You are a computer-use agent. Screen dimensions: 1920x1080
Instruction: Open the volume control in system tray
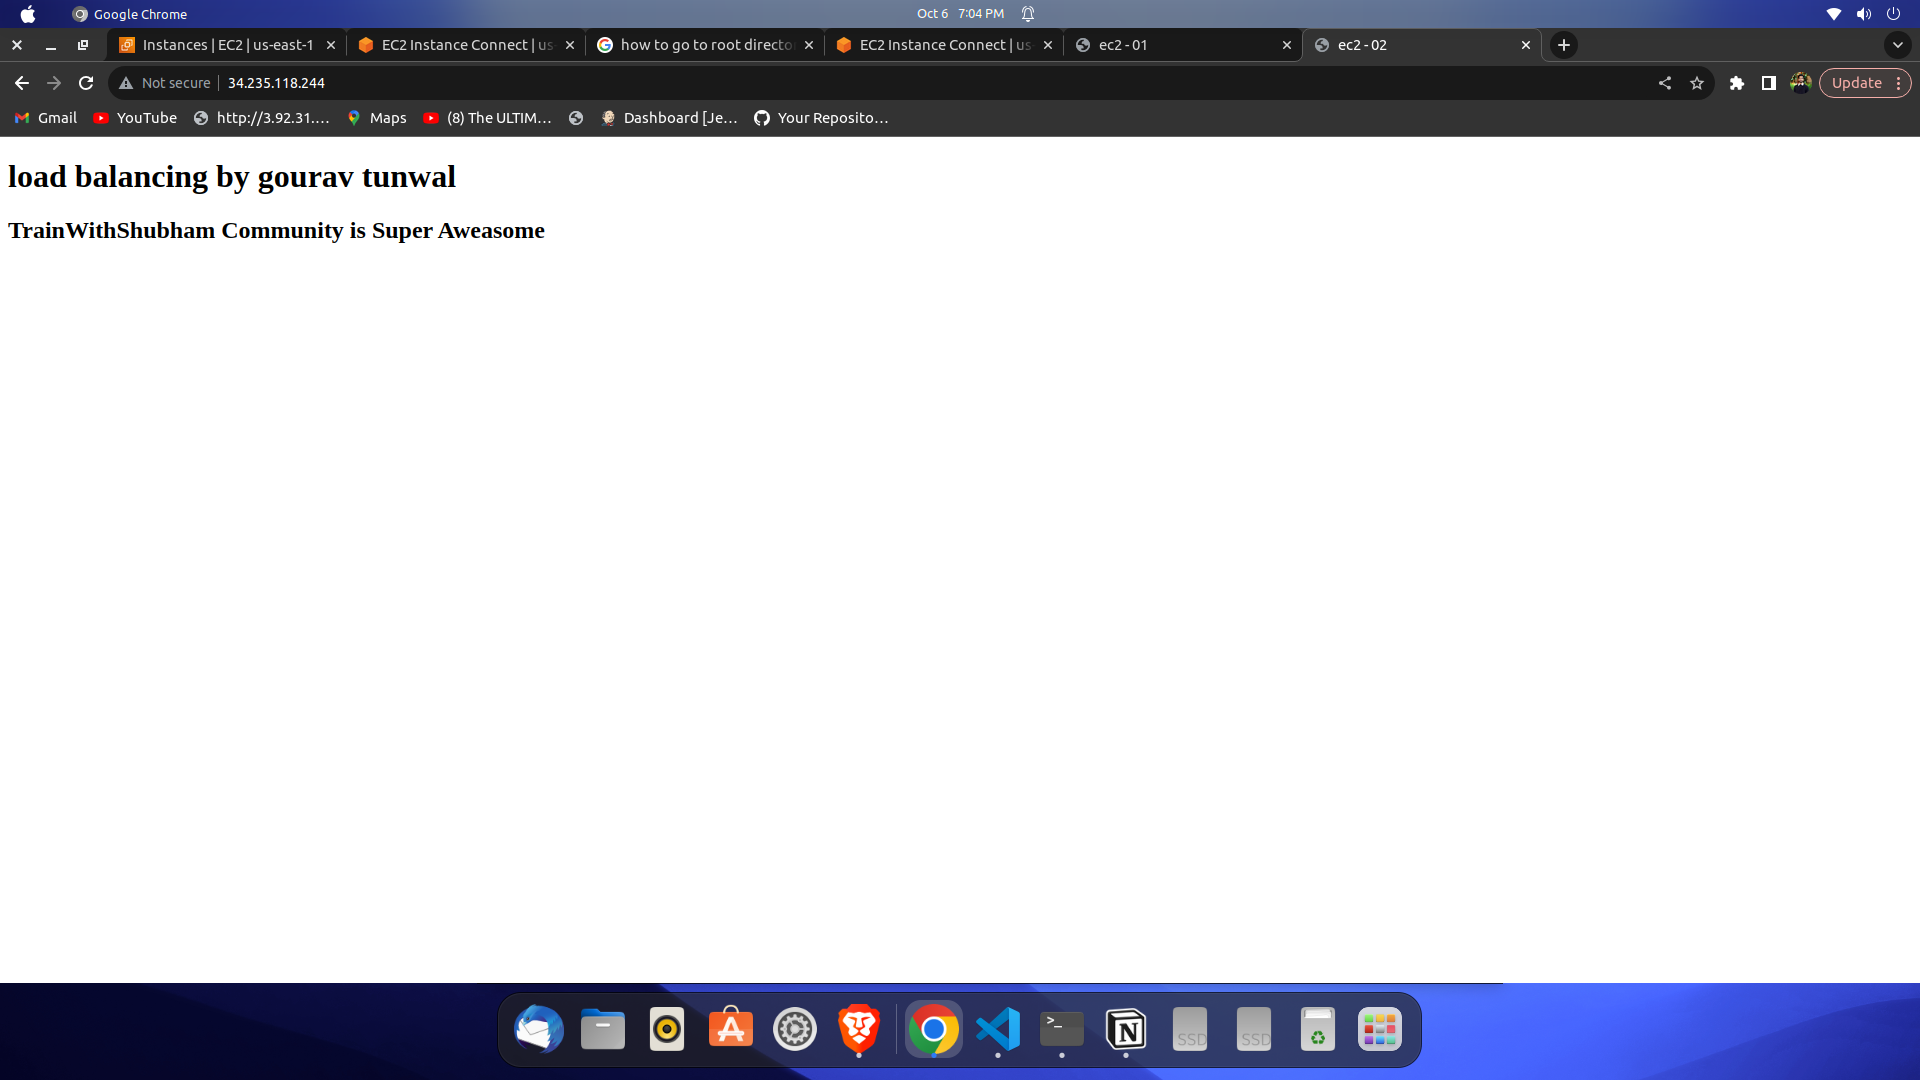(x=1864, y=14)
